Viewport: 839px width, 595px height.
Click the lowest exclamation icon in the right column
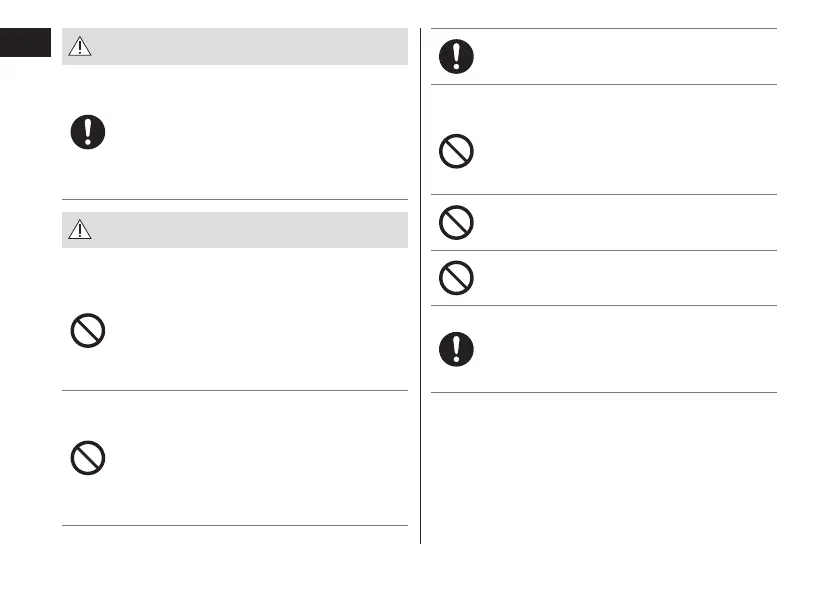[x=457, y=349]
